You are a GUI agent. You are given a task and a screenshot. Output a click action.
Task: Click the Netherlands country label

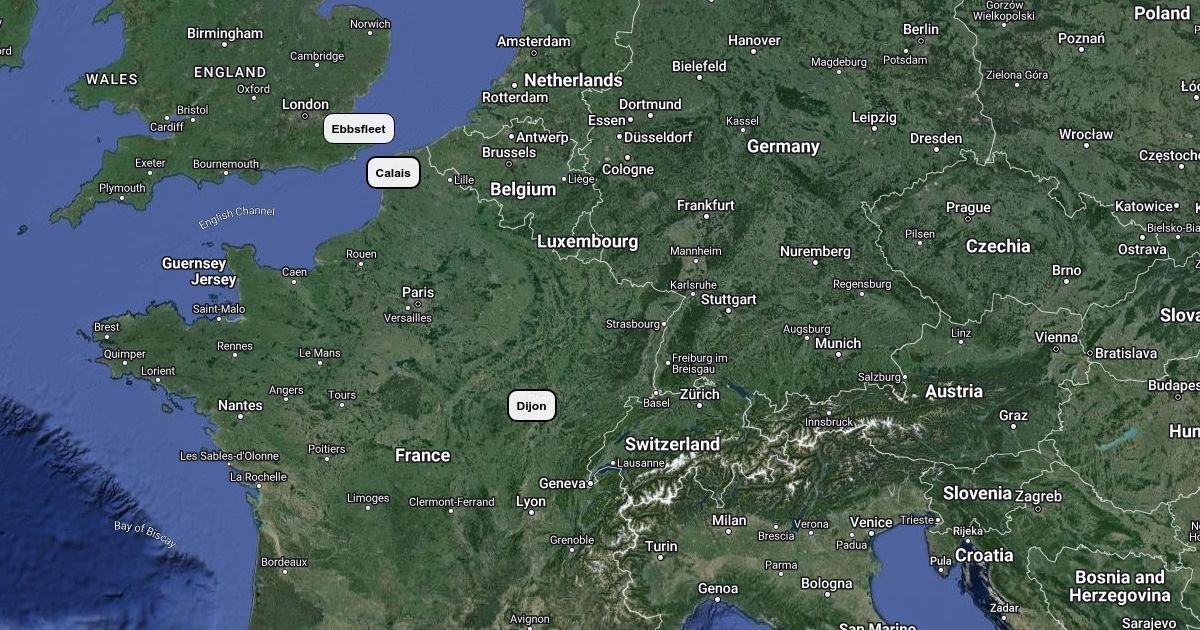coord(573,80)
